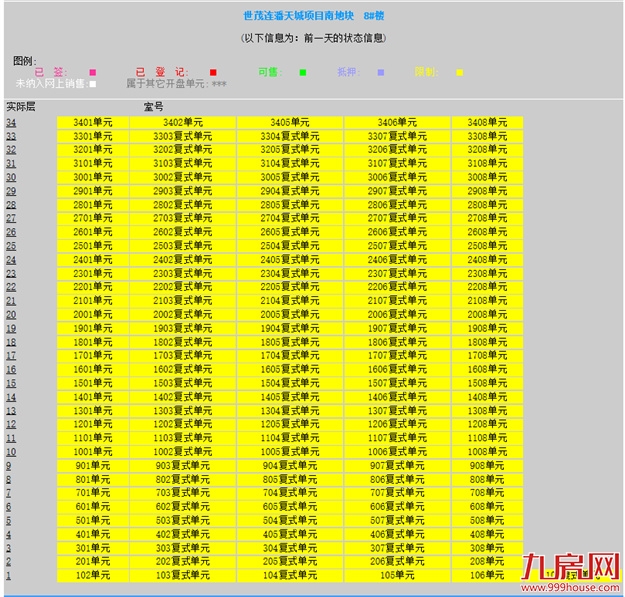The image size is (625, 597).
Task: Select 105单元 cell
Action: pyautogui.click(x=397, y=575)
